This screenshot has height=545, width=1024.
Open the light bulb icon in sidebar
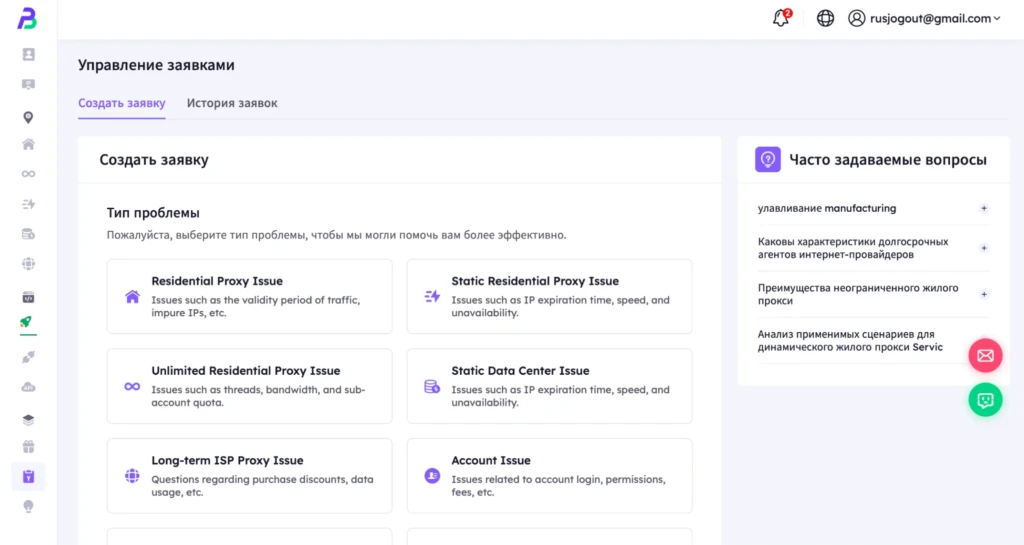28,506
